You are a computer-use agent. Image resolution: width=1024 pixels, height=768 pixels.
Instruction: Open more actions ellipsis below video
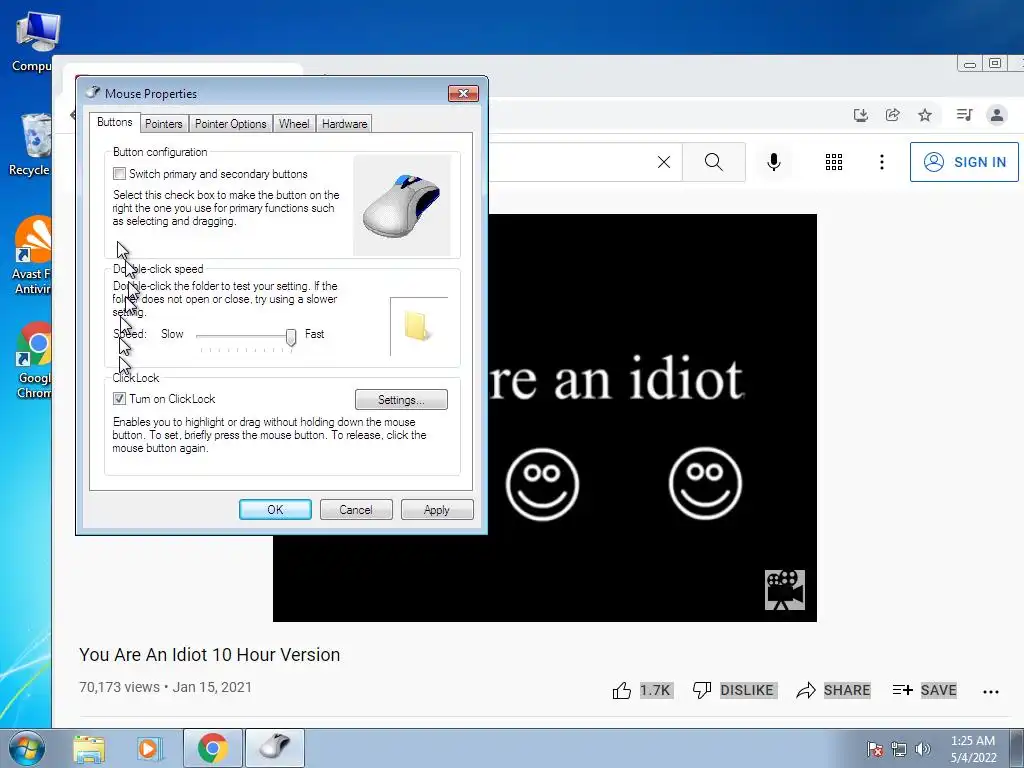point(991,692)
